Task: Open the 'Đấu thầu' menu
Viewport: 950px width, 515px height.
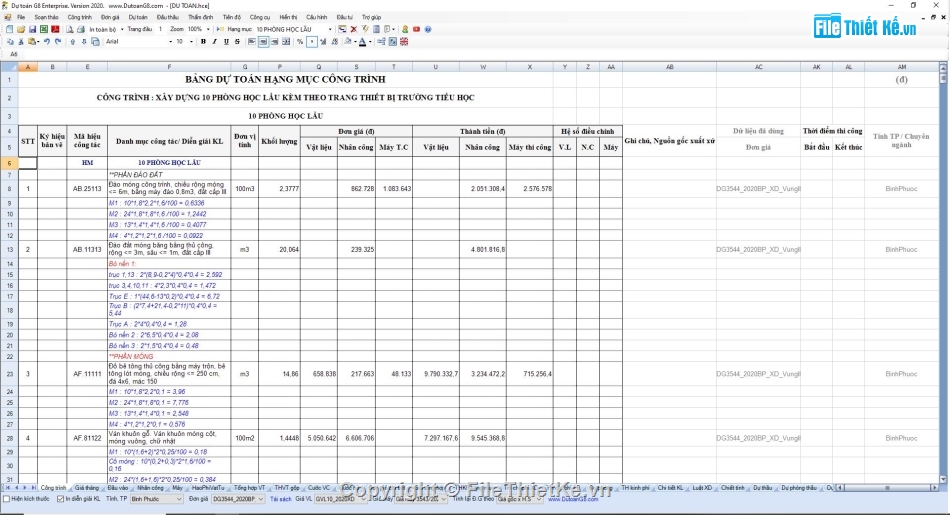Action: pos(168,18)
